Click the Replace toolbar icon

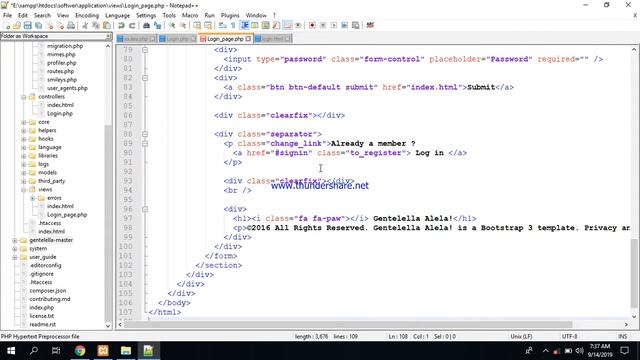click(x=157, y=25)
